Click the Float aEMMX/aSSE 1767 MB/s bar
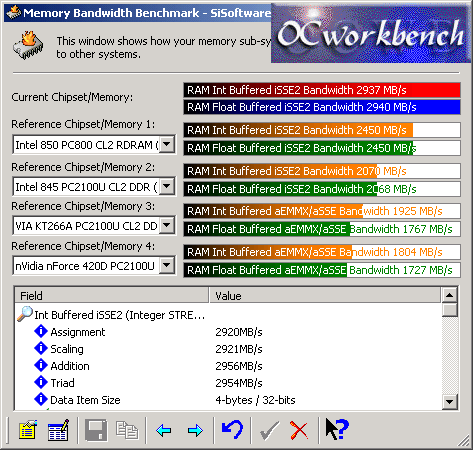Screen dimensions: 473x450 (322, 229)
